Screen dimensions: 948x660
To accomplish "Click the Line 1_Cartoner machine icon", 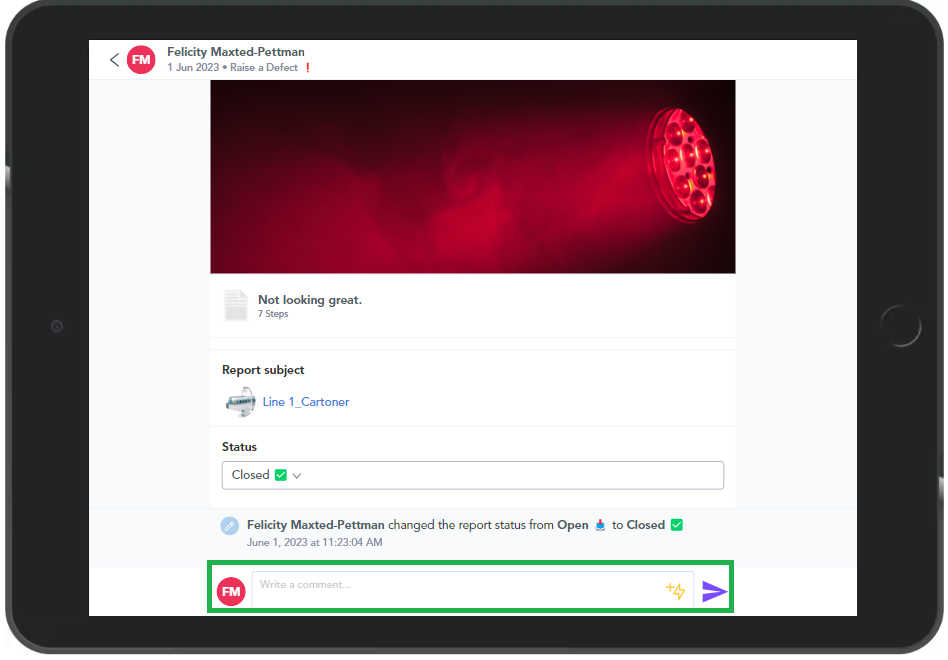I will coord(239,402).
